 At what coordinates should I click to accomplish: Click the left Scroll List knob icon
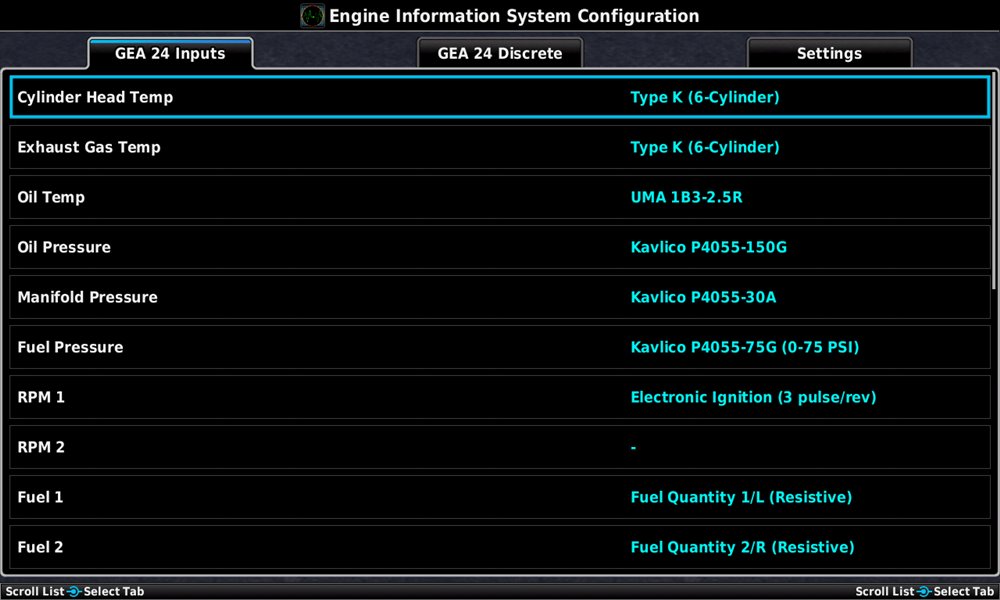74,592
